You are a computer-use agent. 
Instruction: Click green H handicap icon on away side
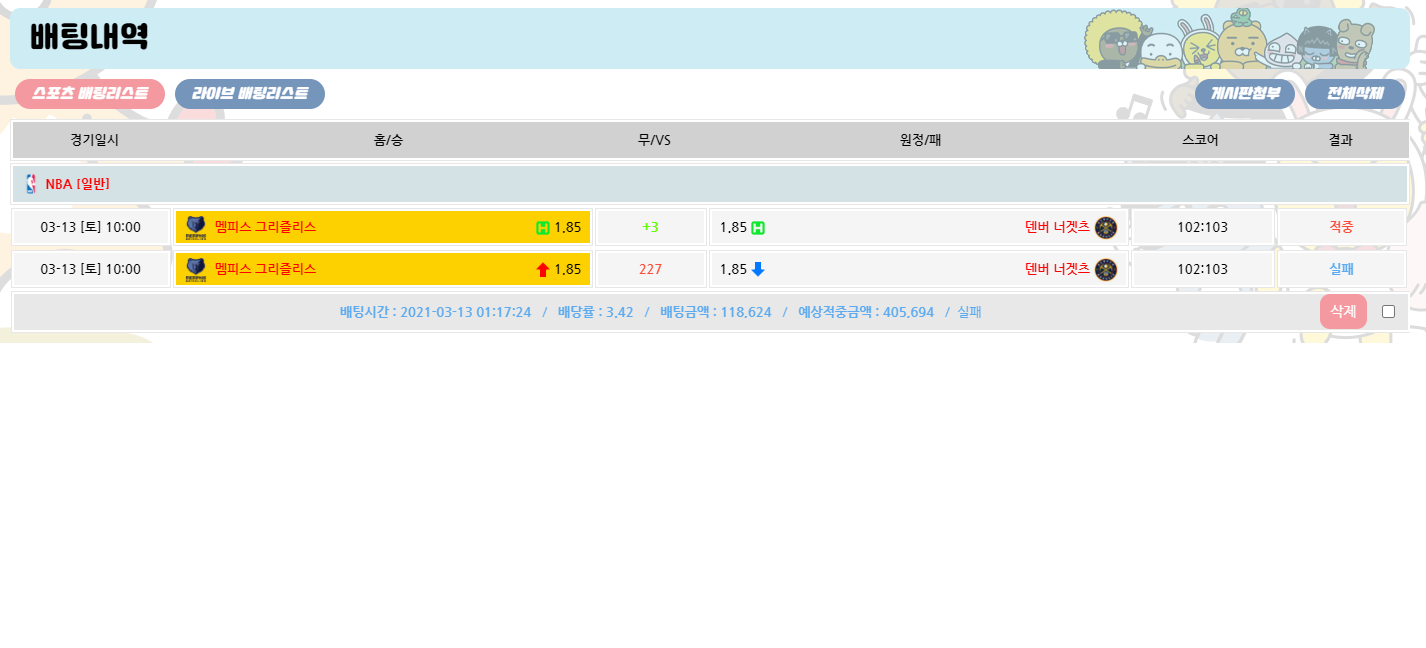coord(758,228)
